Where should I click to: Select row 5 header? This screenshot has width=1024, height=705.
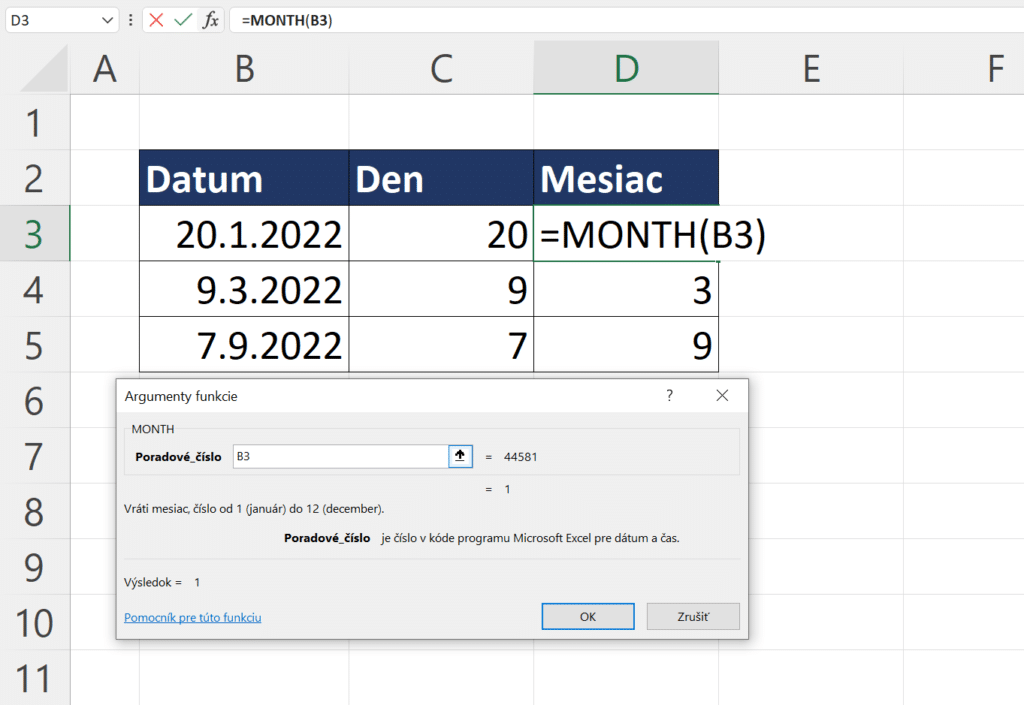click(x=34, y=345)
